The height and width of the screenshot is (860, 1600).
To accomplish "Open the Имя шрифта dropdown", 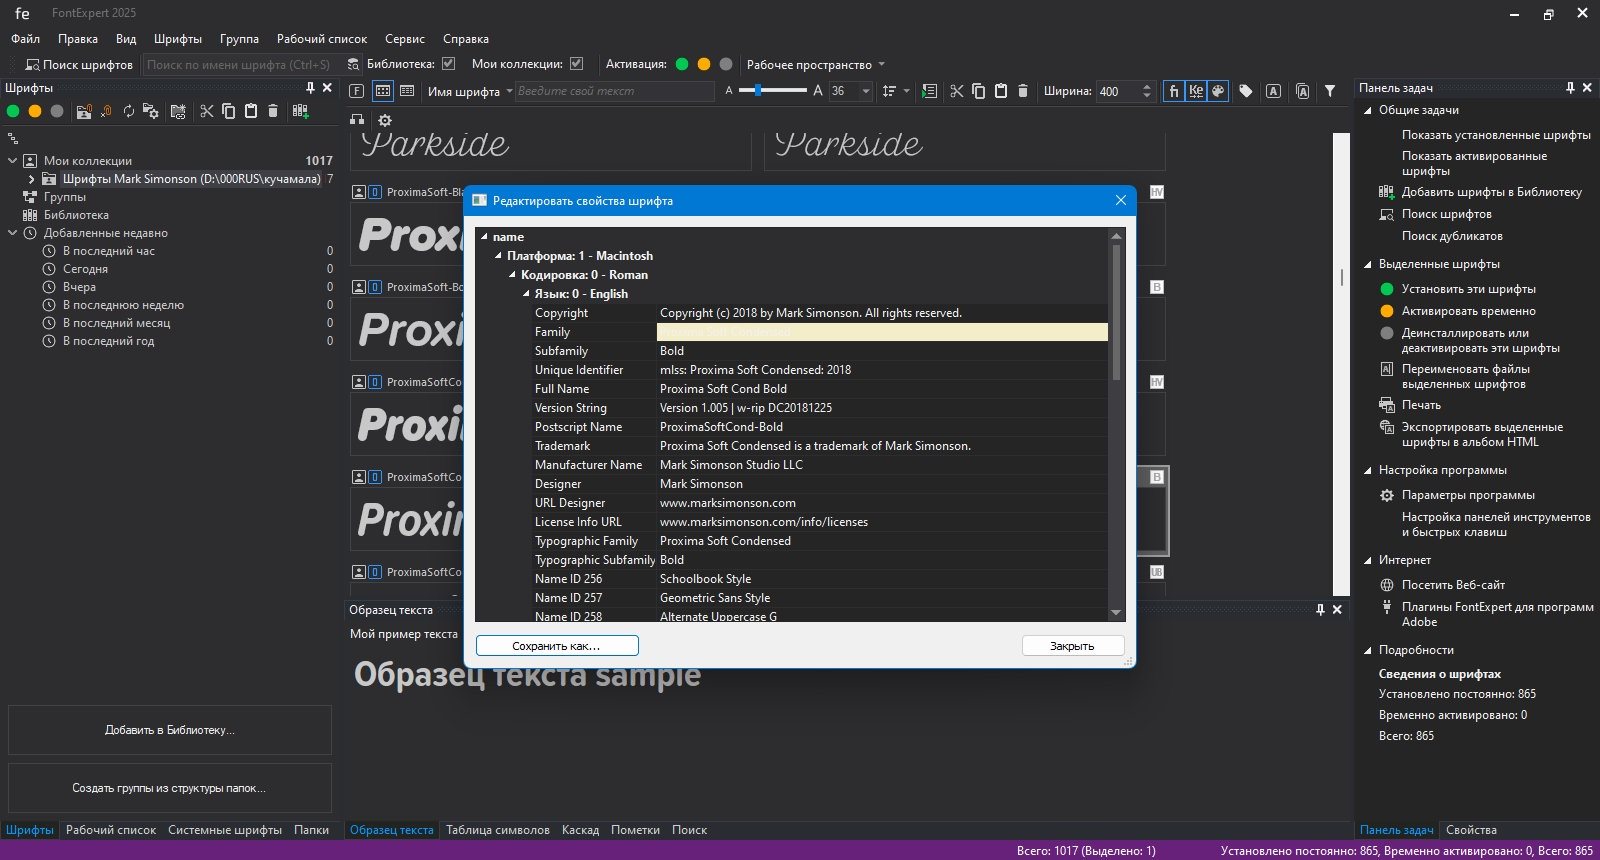I will click(x=470, y=91).
